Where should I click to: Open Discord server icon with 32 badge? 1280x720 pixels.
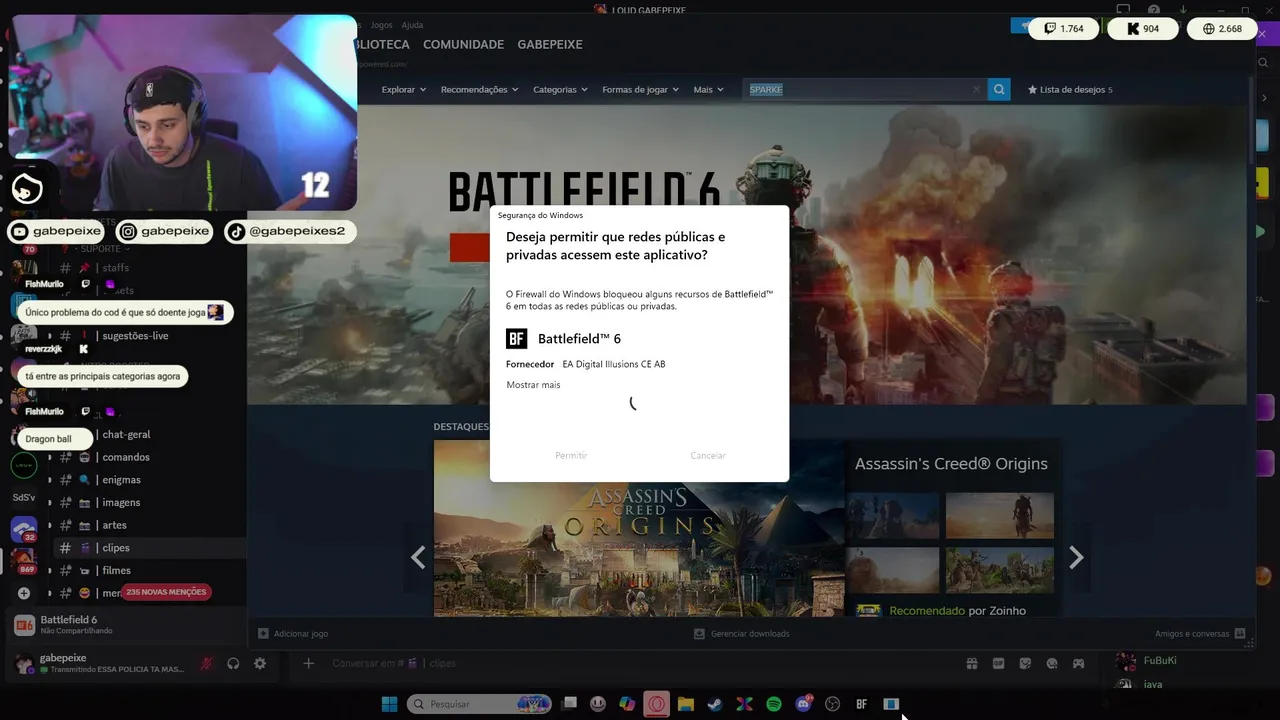24,529
